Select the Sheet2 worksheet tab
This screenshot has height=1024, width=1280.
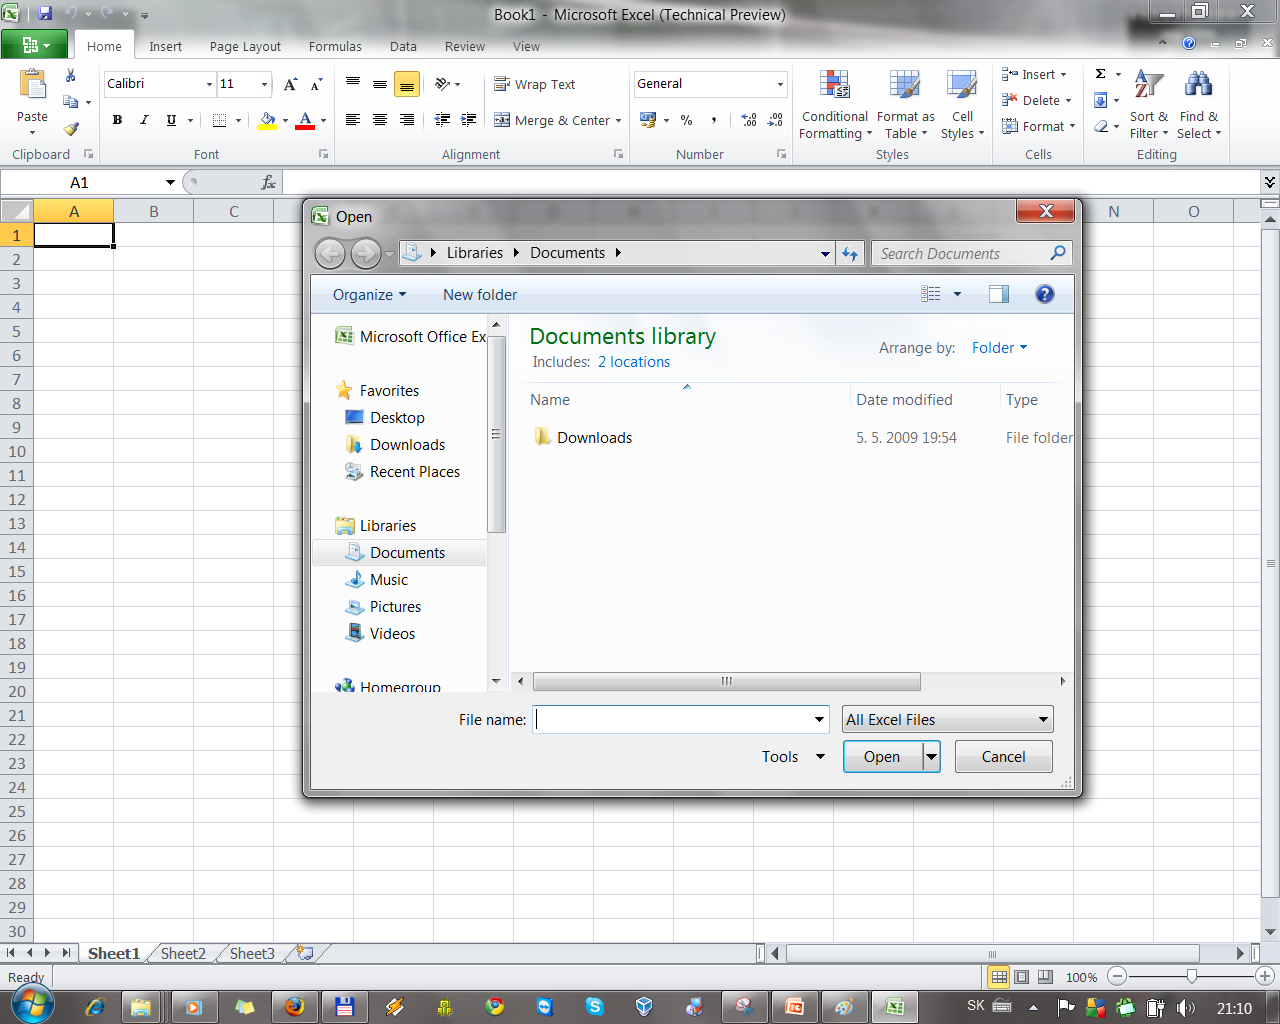click(x=183, y=954)
